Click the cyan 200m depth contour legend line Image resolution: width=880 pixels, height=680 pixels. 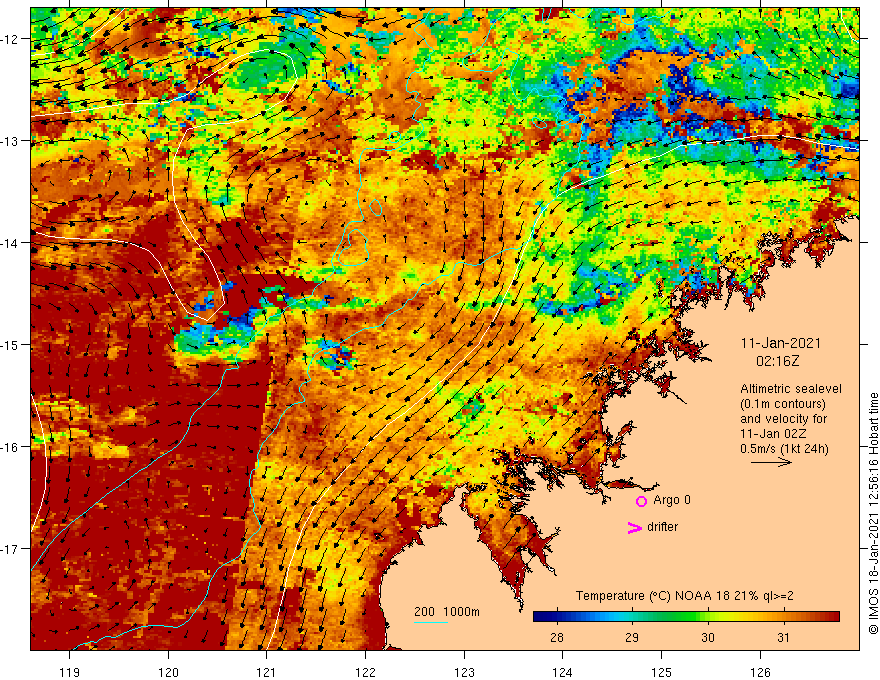tap(430, 622)
